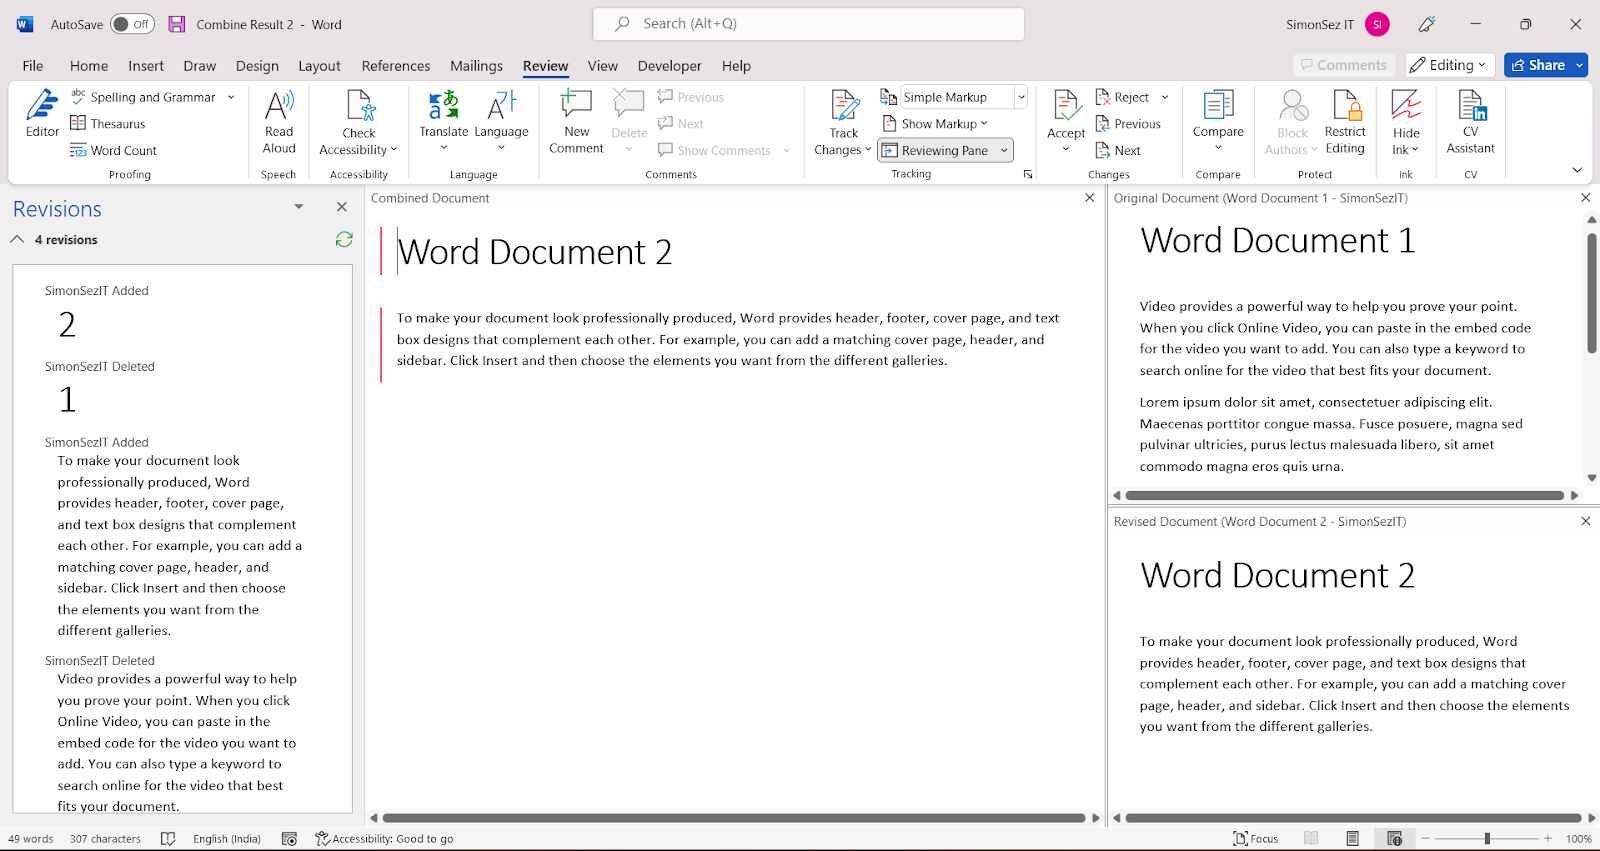Click the zoom in plus button

(x=1548, y=838)
